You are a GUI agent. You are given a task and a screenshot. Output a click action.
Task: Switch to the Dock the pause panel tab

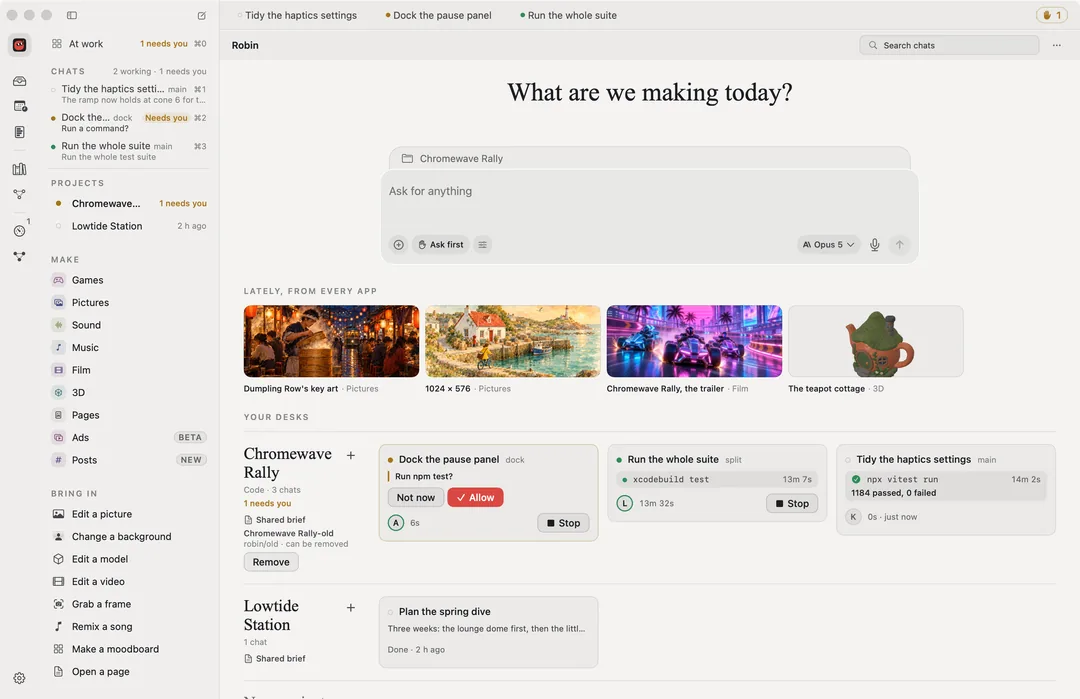[439, 15]
